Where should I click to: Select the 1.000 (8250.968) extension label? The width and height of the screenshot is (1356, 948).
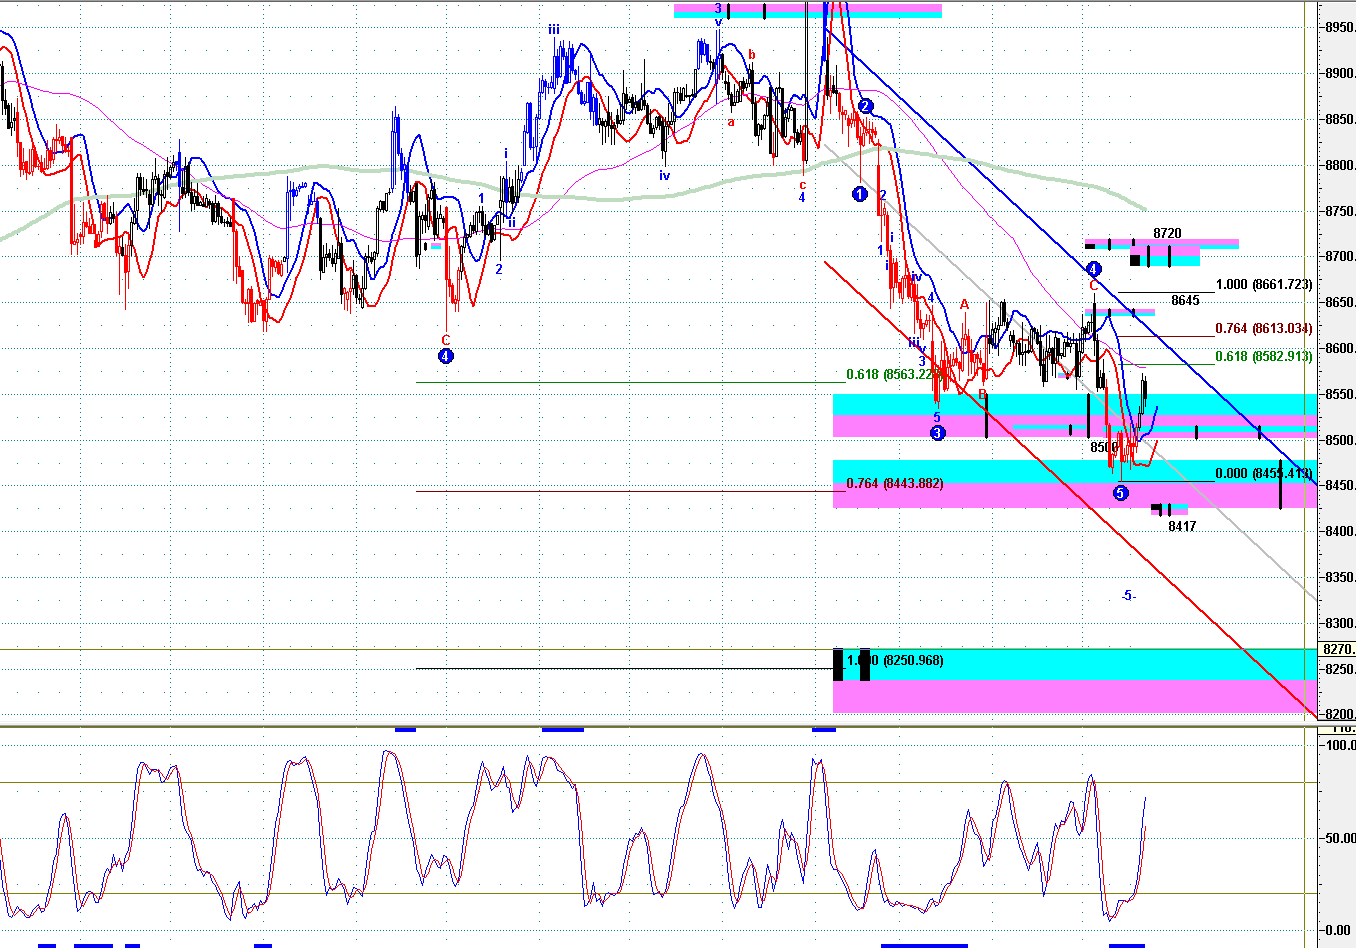tap(894, 661)
